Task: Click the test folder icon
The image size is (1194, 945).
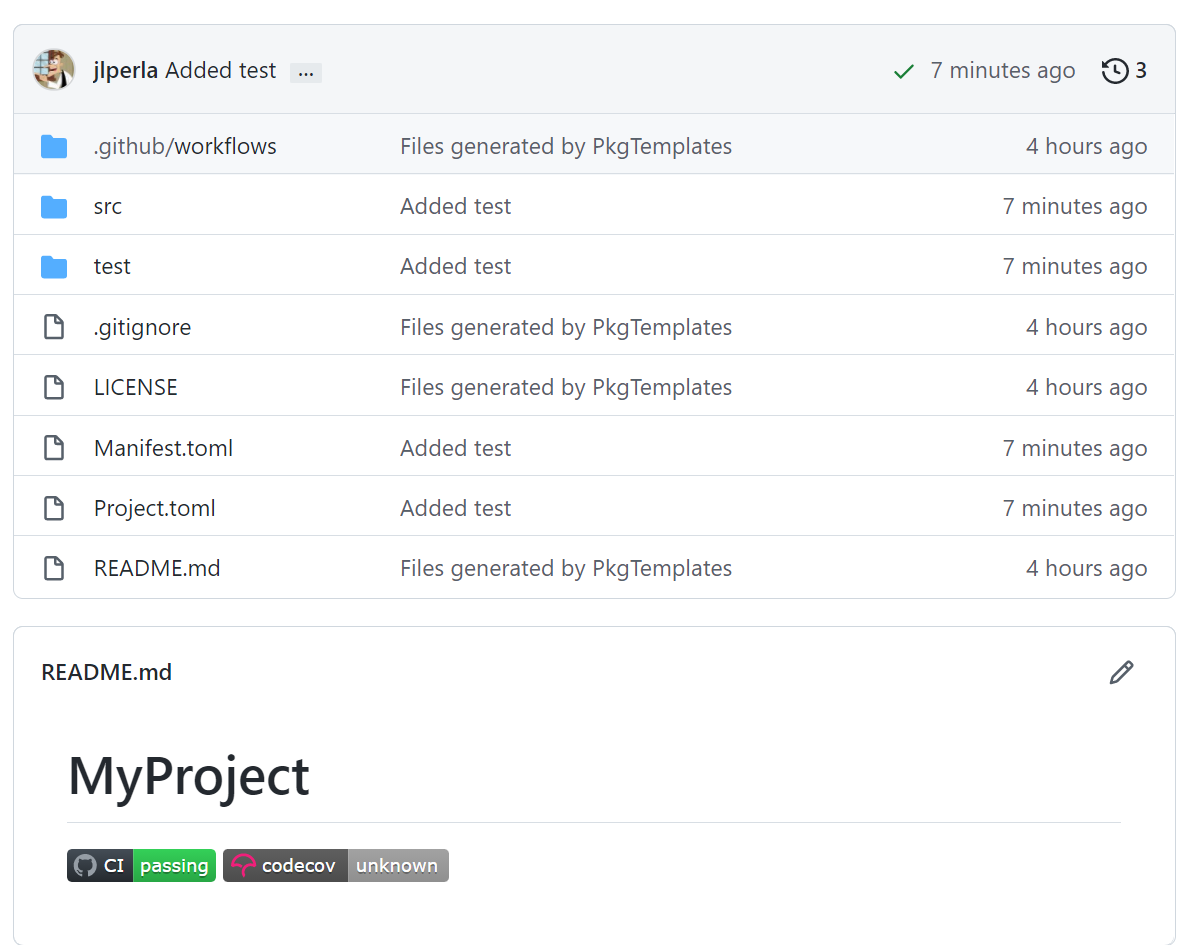Action: click(x=54, y=267)
